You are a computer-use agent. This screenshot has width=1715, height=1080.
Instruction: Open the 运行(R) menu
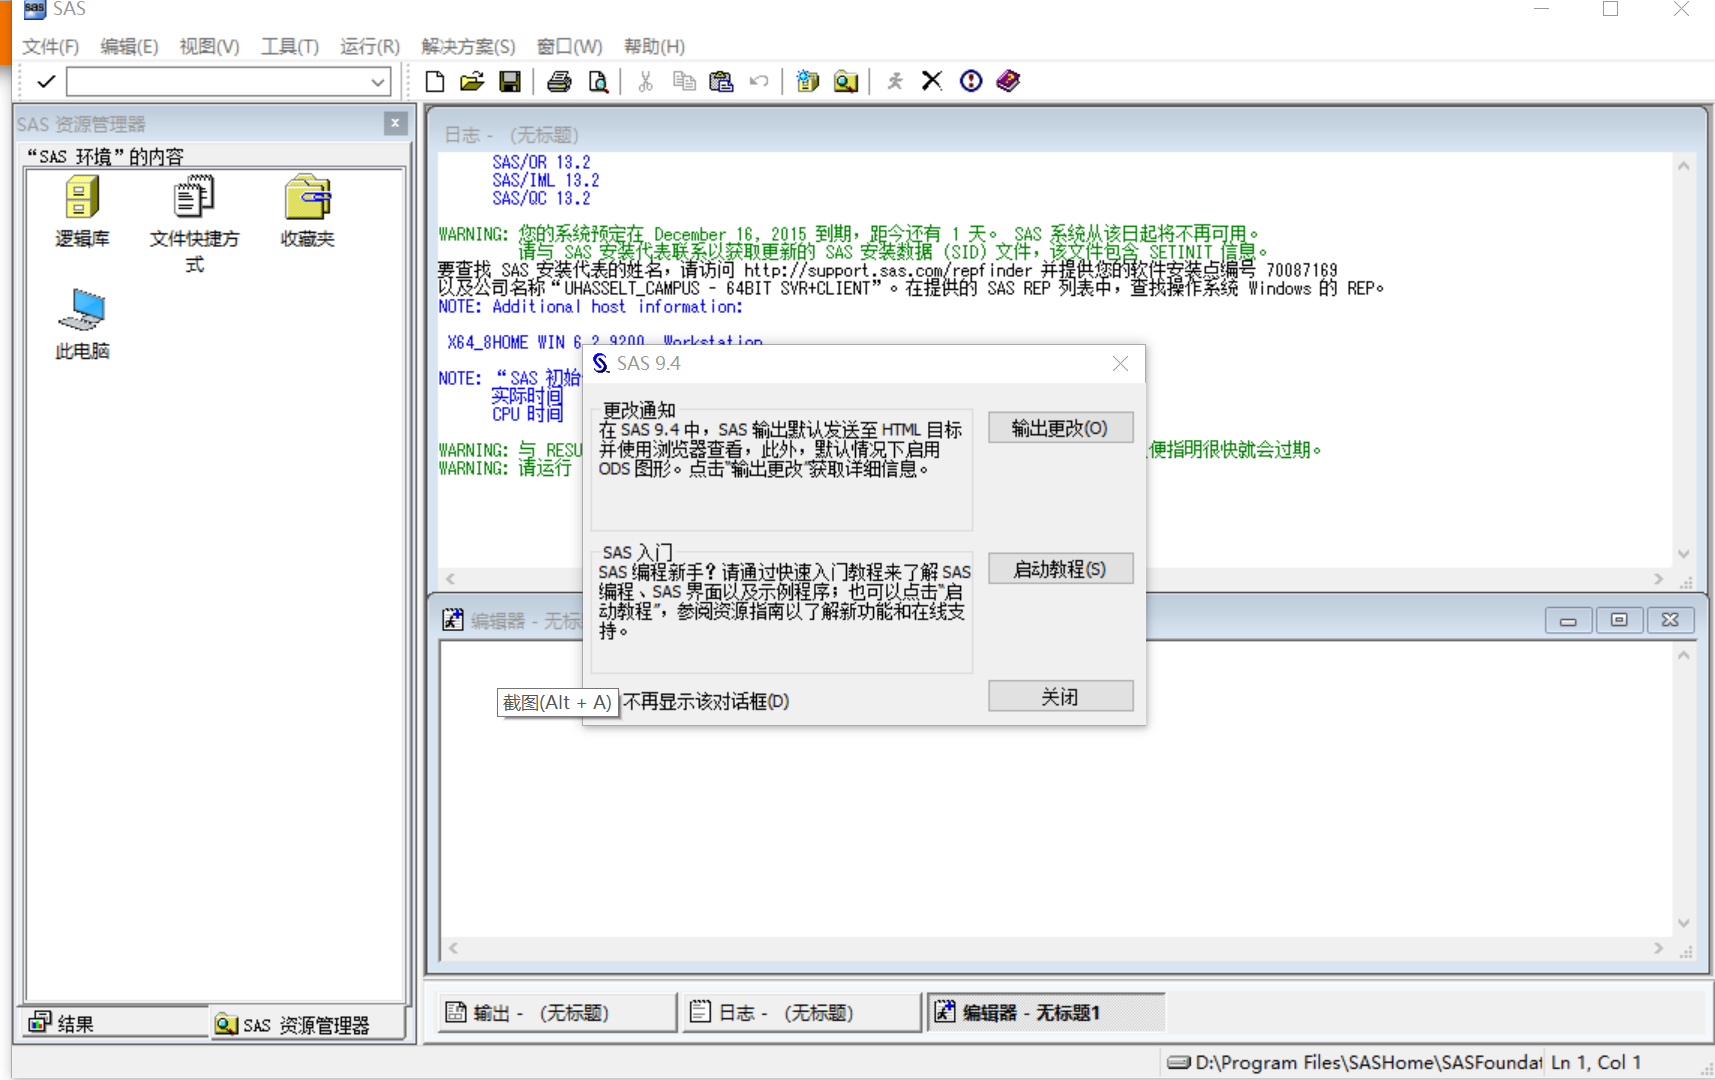coord(370,46)
